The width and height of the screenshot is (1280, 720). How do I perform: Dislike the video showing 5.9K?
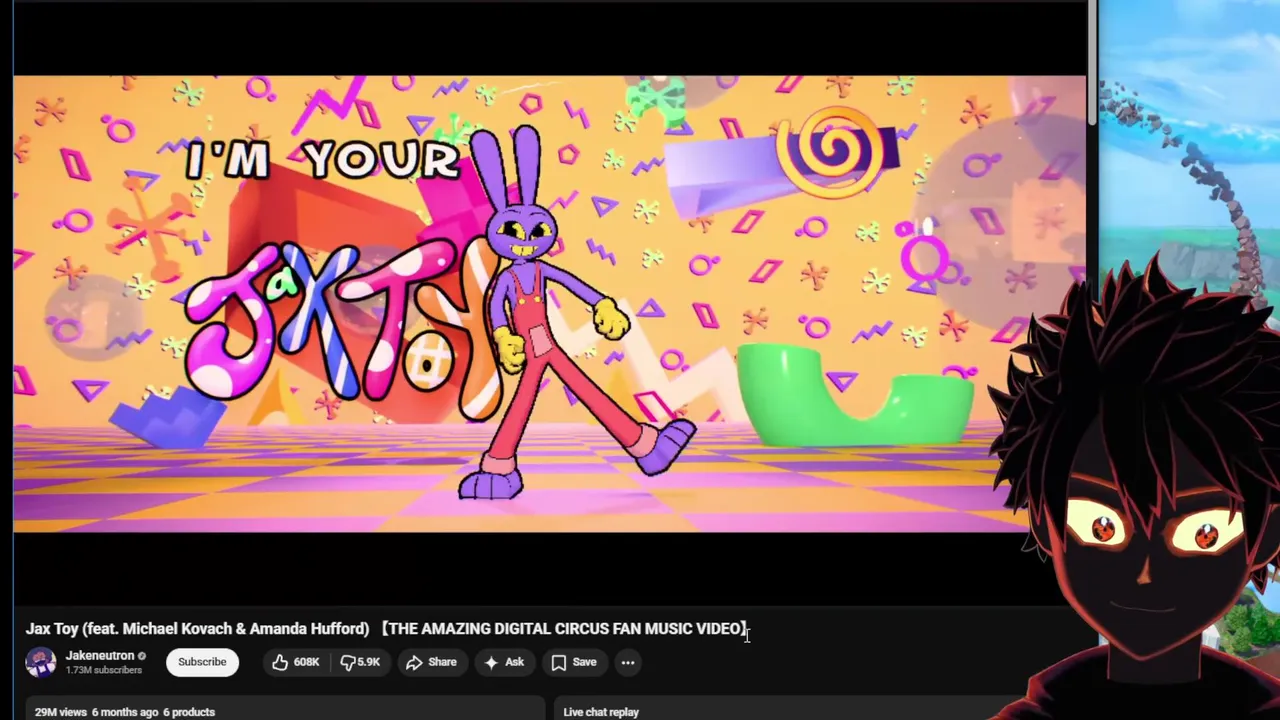361,662
